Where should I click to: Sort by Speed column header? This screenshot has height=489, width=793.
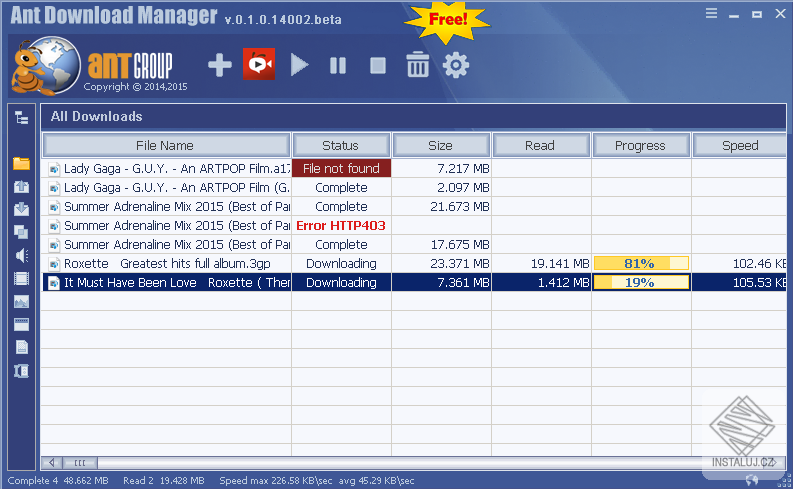[x=739, y=146]
